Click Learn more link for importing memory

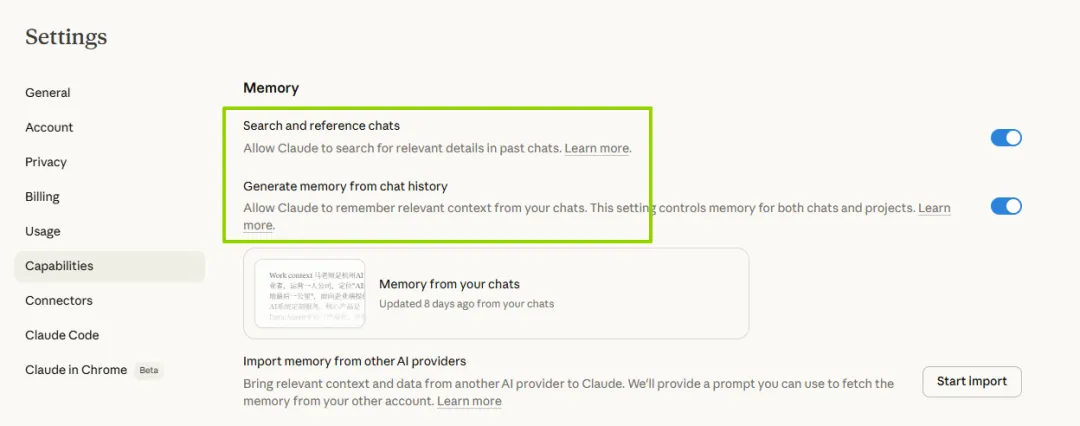pos(469,401)
